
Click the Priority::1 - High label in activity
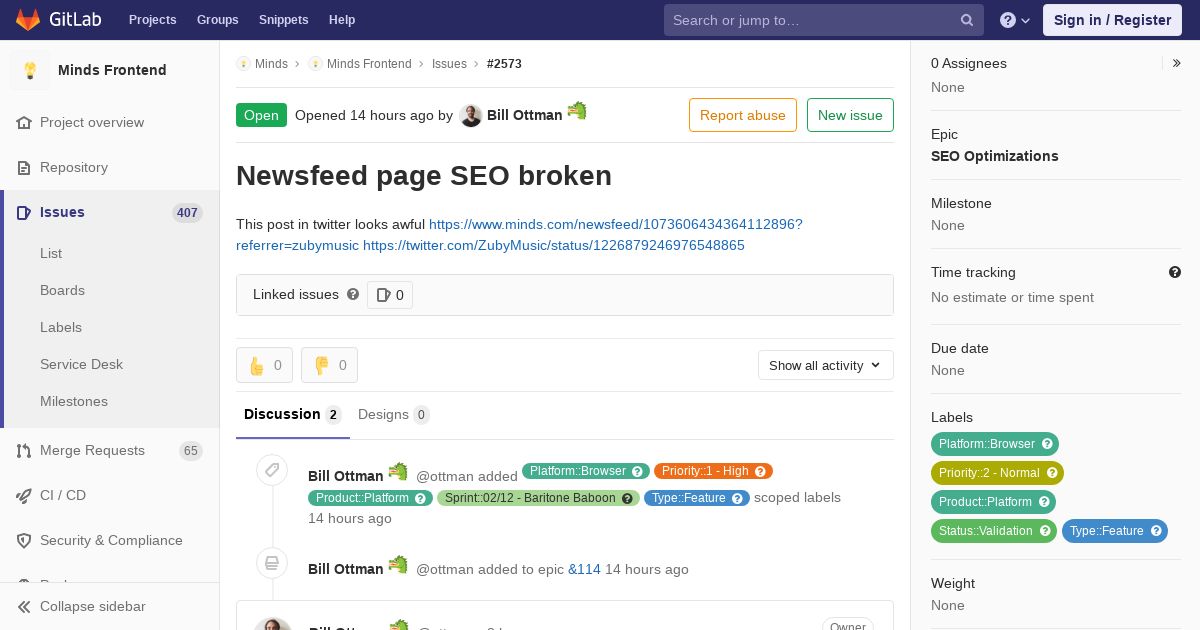(713, 471)
